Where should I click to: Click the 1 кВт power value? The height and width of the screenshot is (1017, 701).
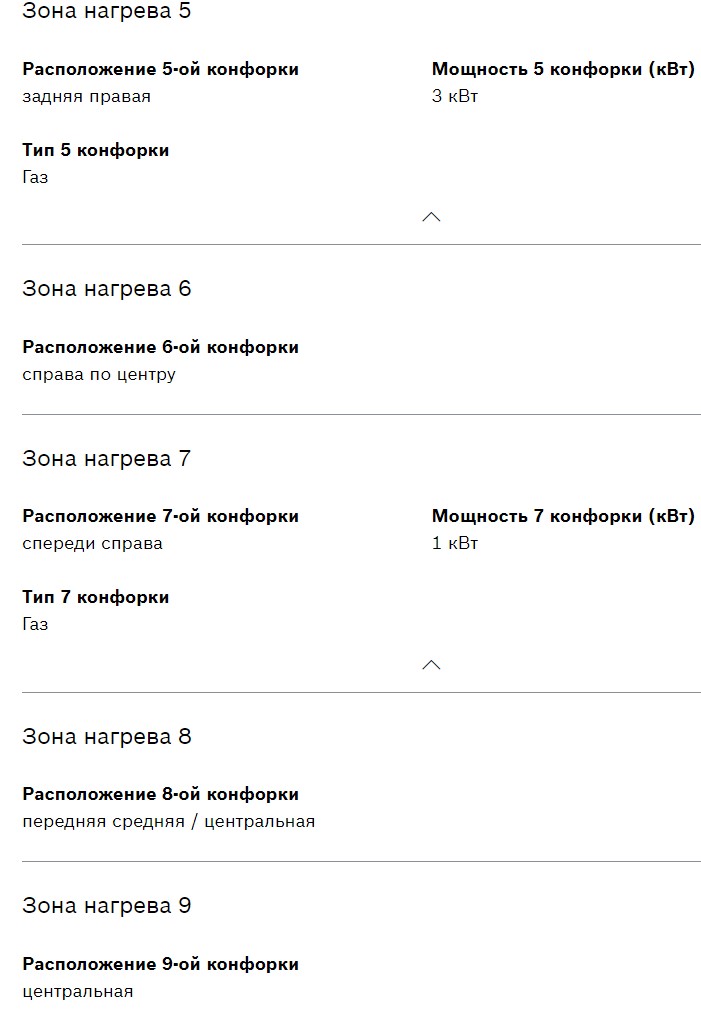pos(455,544)
